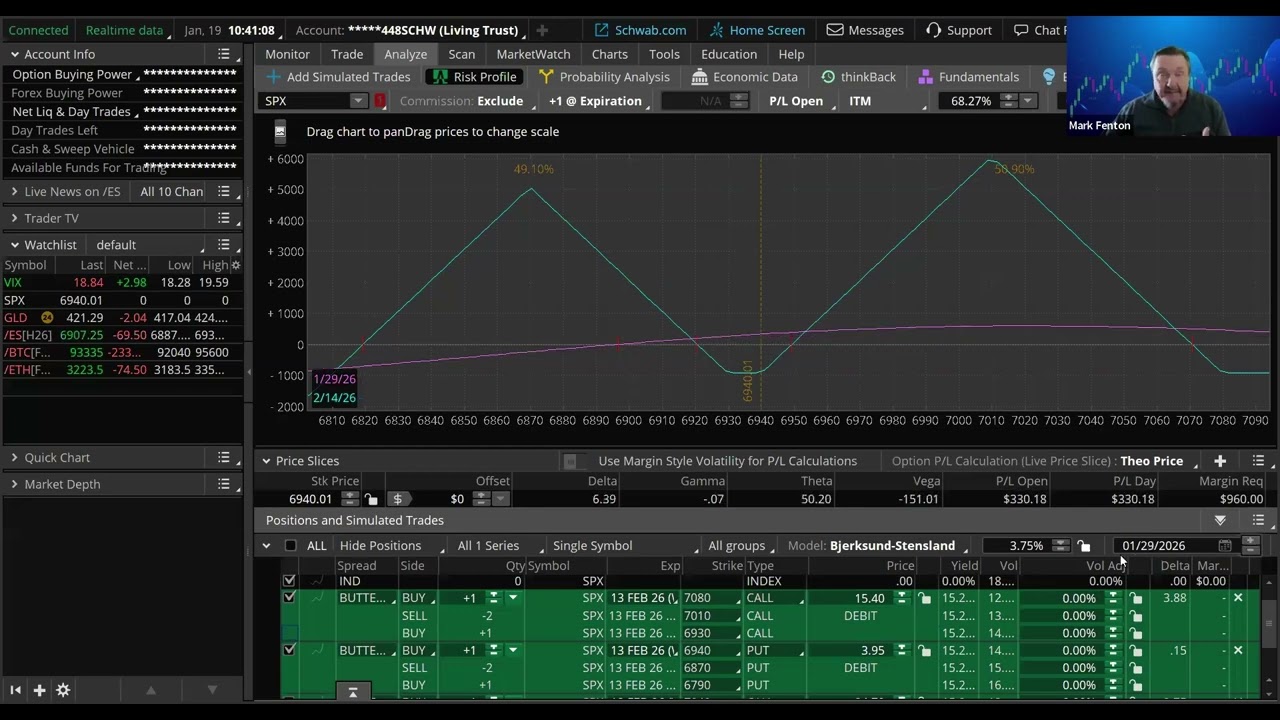This screenshot has height=720, width=1280.
Task: Click the add account tab plus icon
Action: (x=541, y=30)
